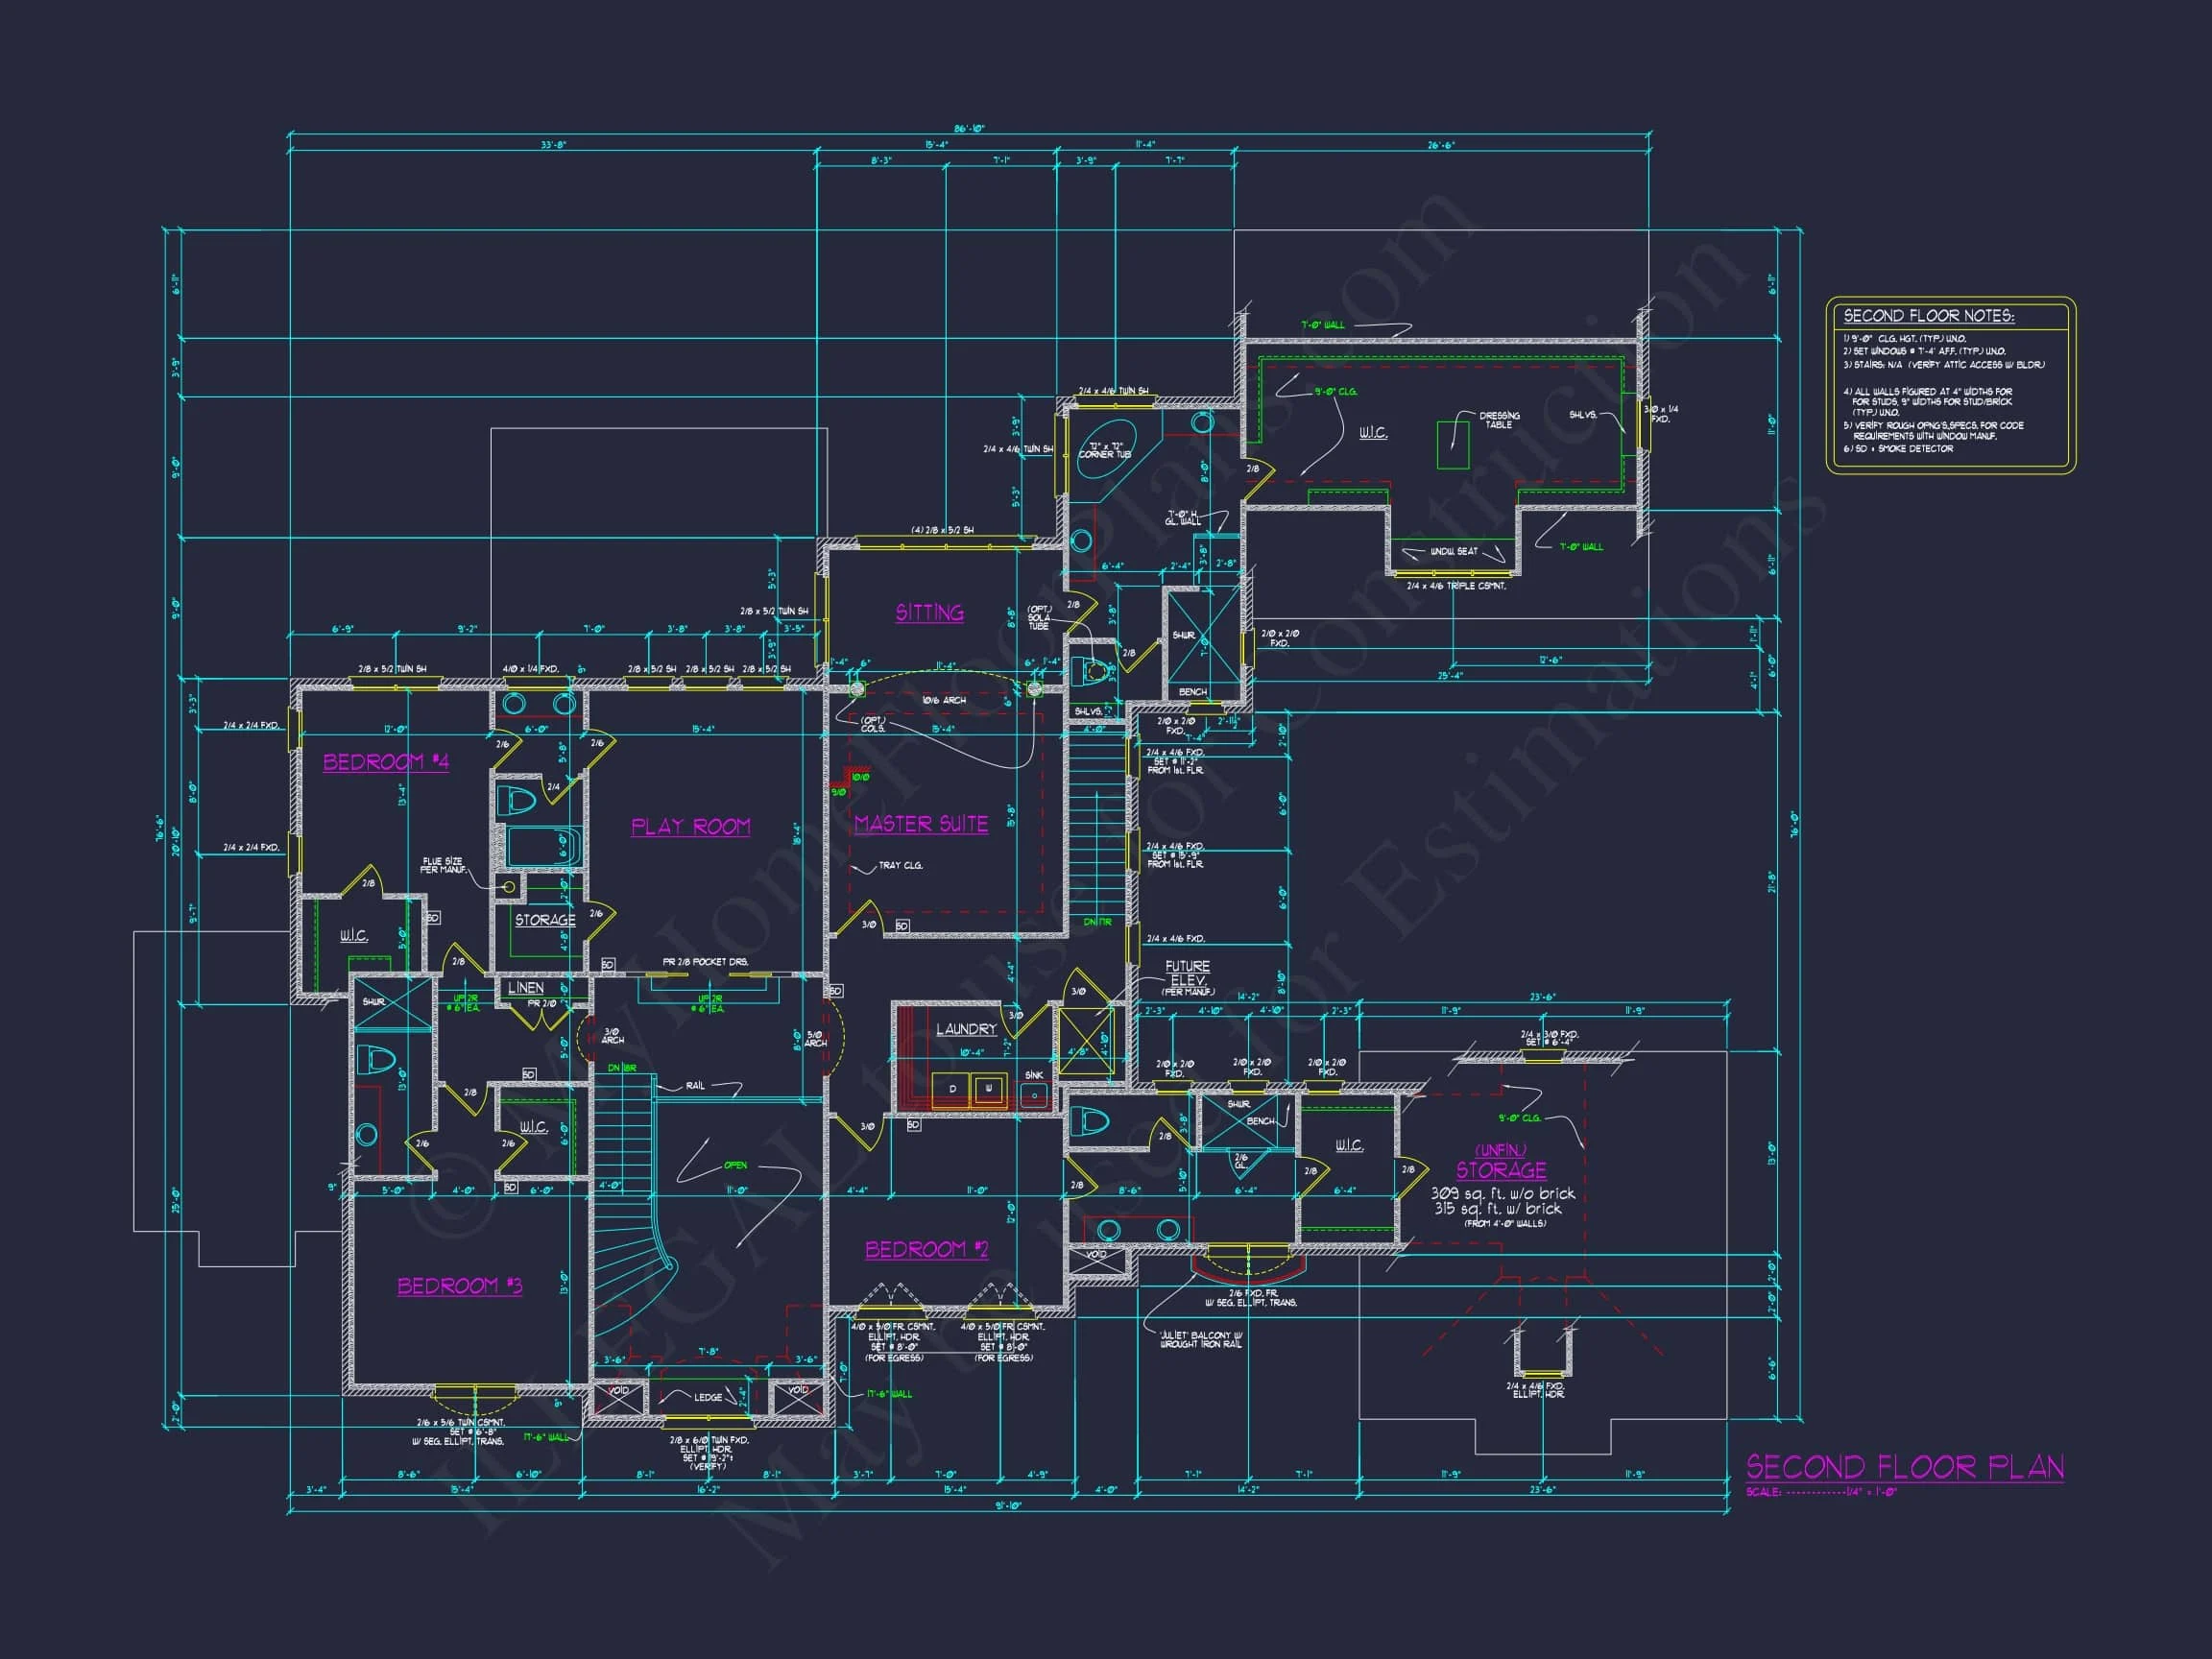Click the Juliet balcony note text

[x=1200, y=1339]
